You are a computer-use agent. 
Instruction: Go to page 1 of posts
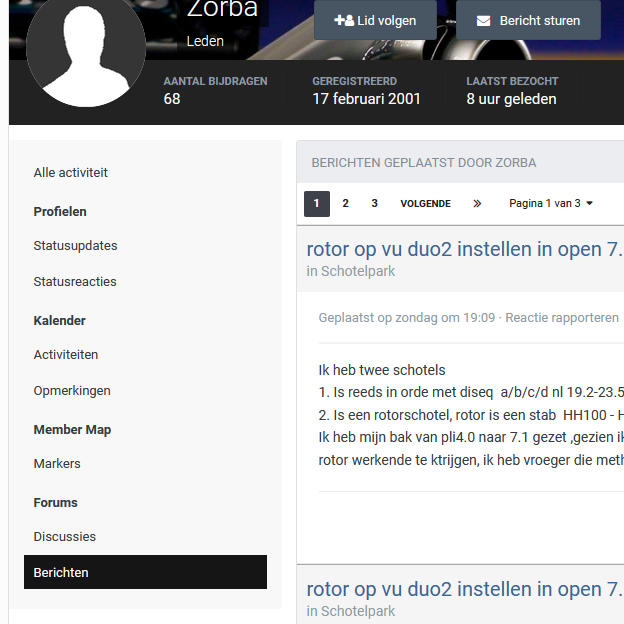[317, 204]
